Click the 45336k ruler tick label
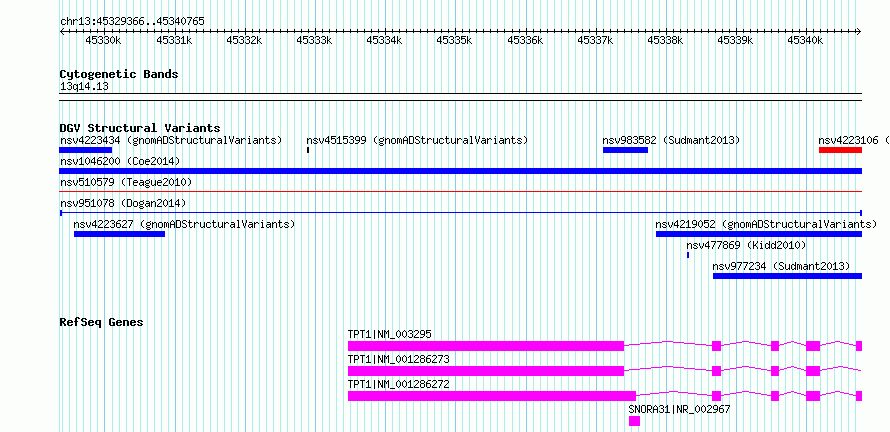The height and width of the screenshot is (432, 890). (x=525, y=40)
